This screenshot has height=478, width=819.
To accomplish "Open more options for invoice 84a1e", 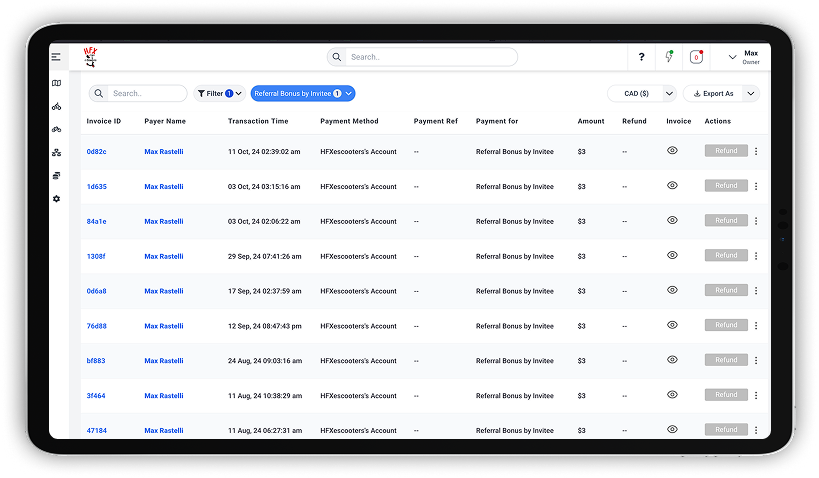I will (756, 221).
